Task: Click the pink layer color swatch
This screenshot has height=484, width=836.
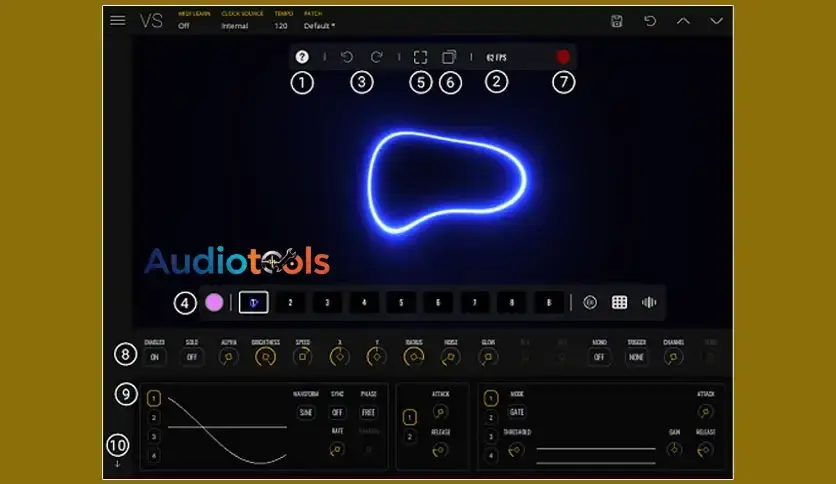Action: point(214,302)
